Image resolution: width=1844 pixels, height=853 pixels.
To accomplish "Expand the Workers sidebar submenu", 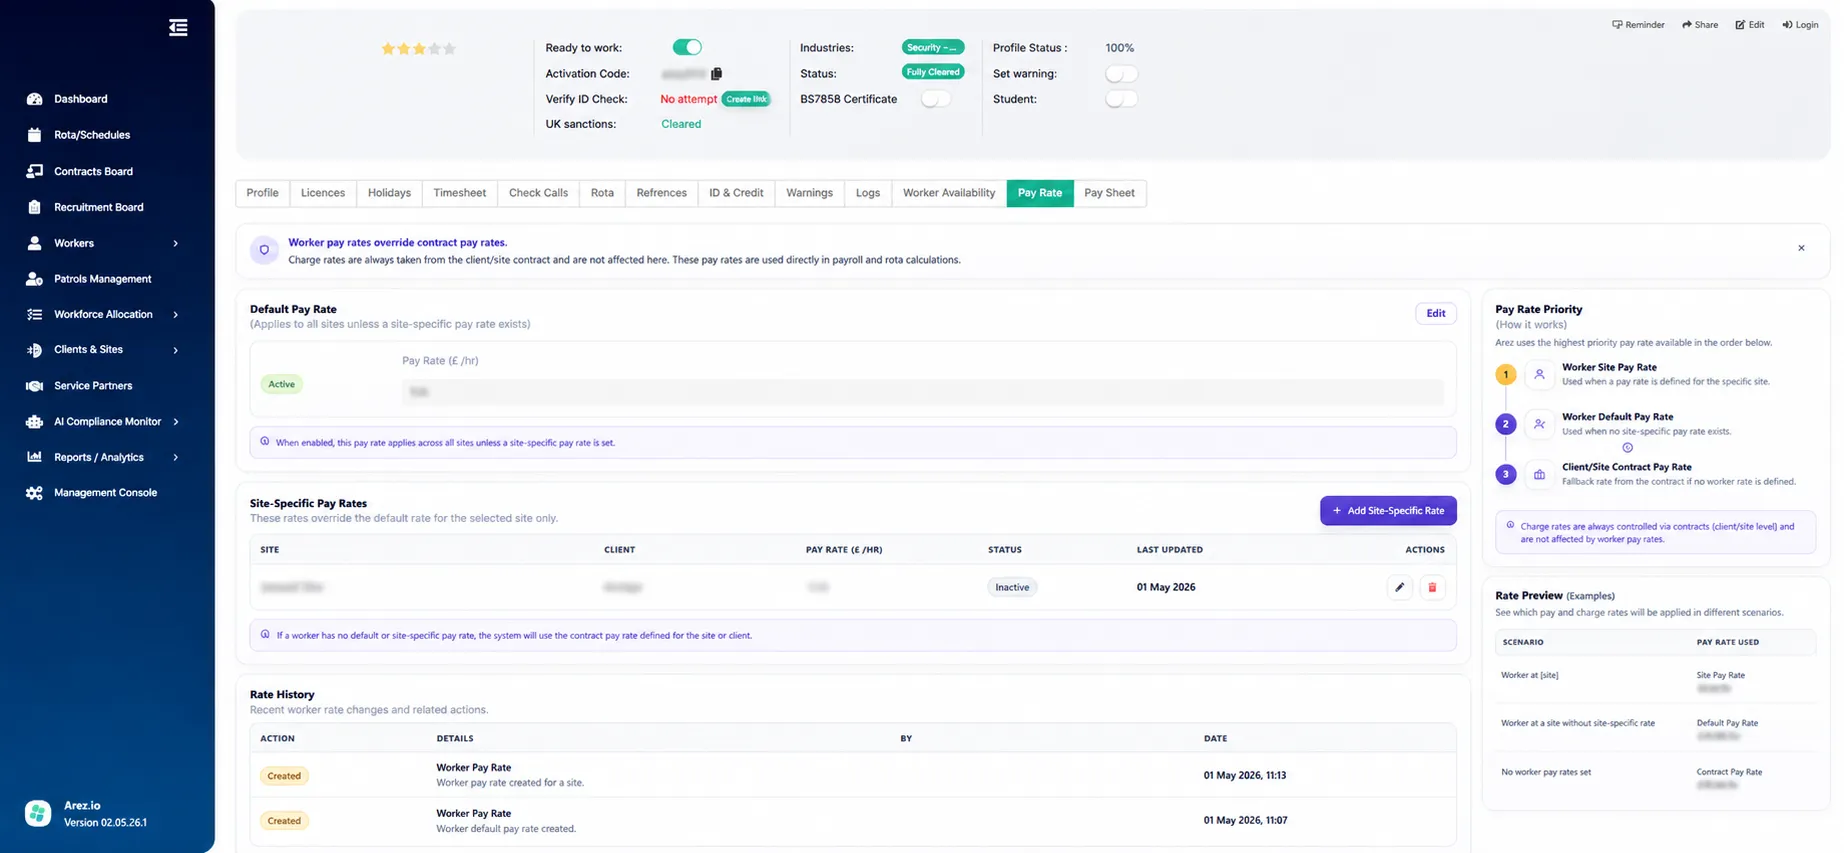I will coord(176,243).
